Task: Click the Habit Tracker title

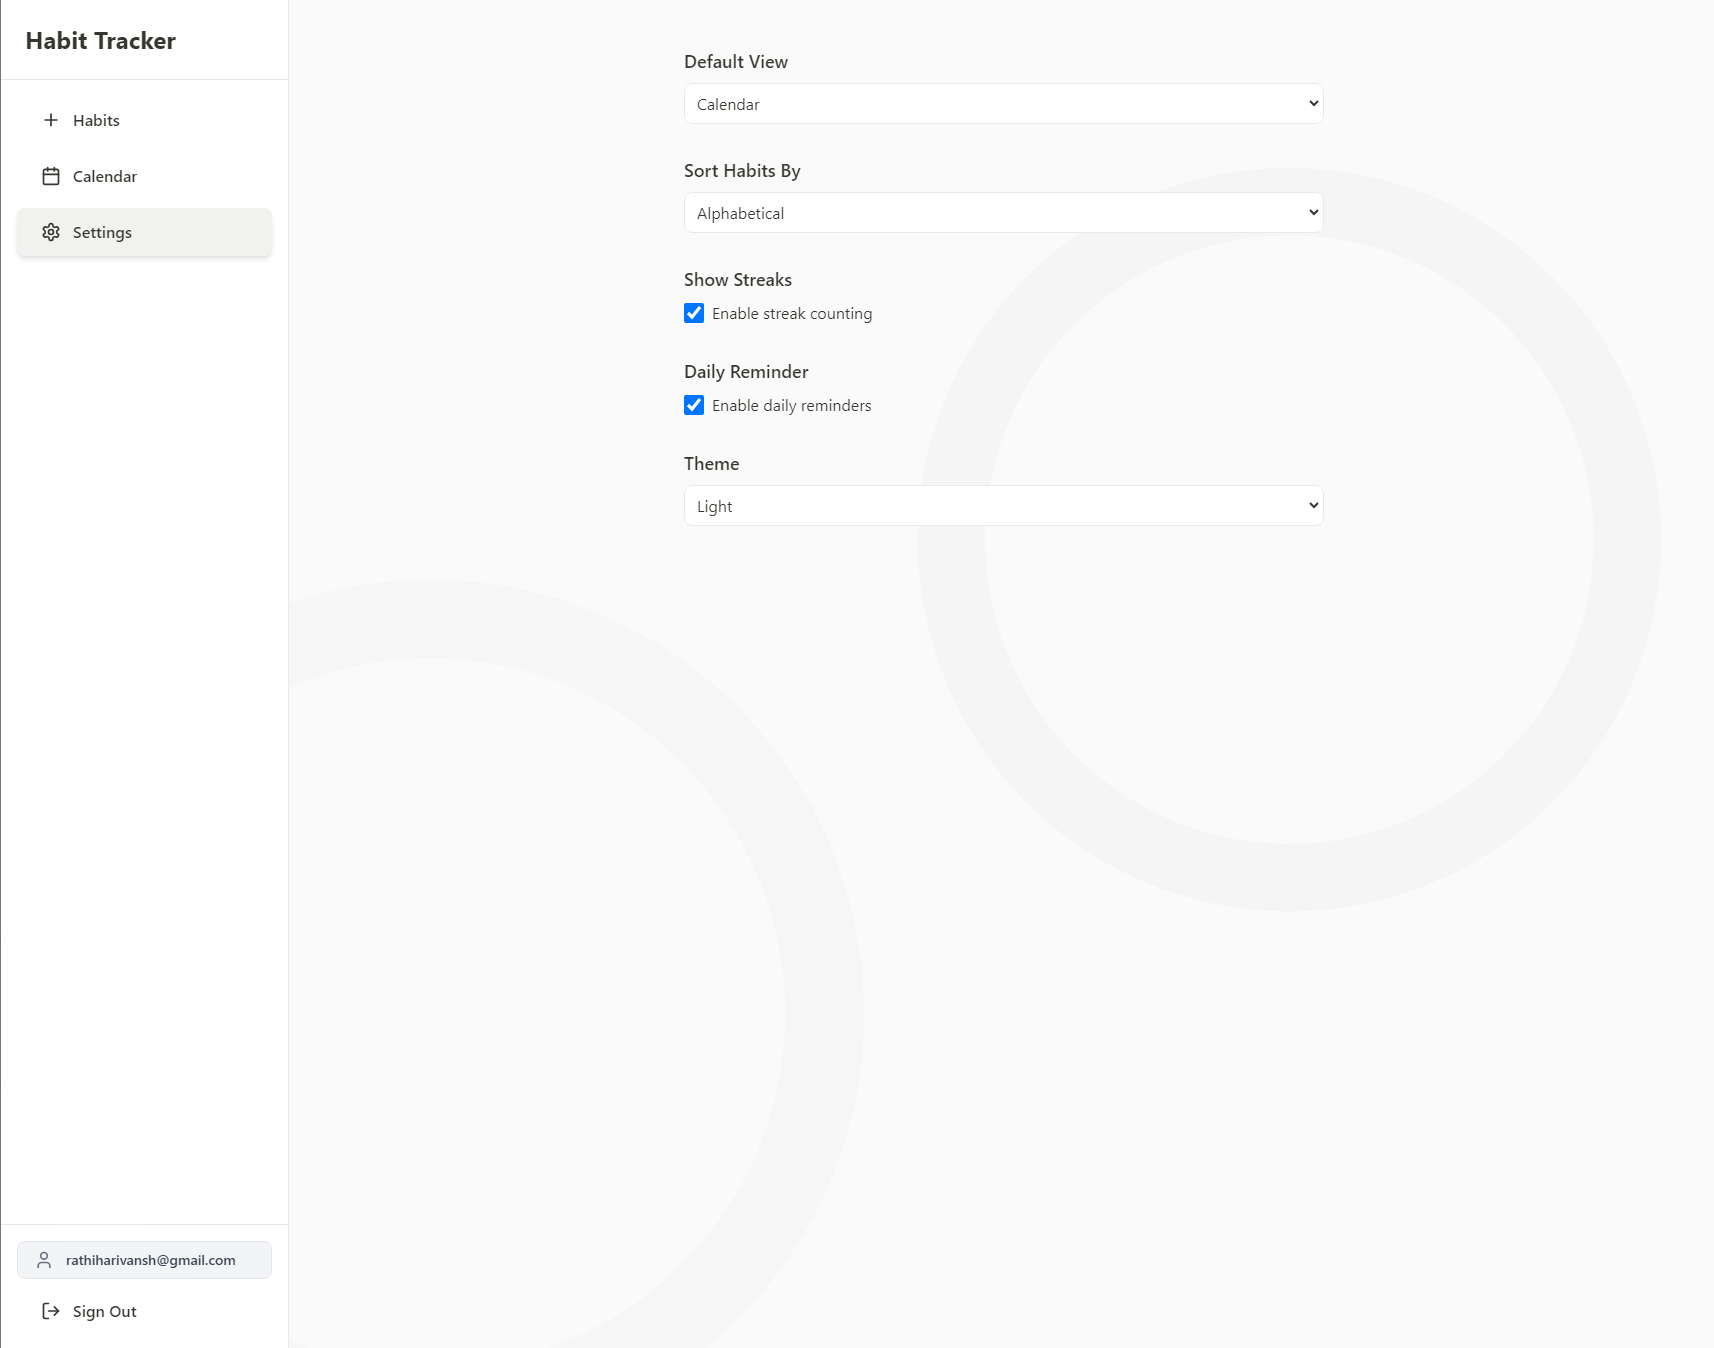Action: coord(101,41)
